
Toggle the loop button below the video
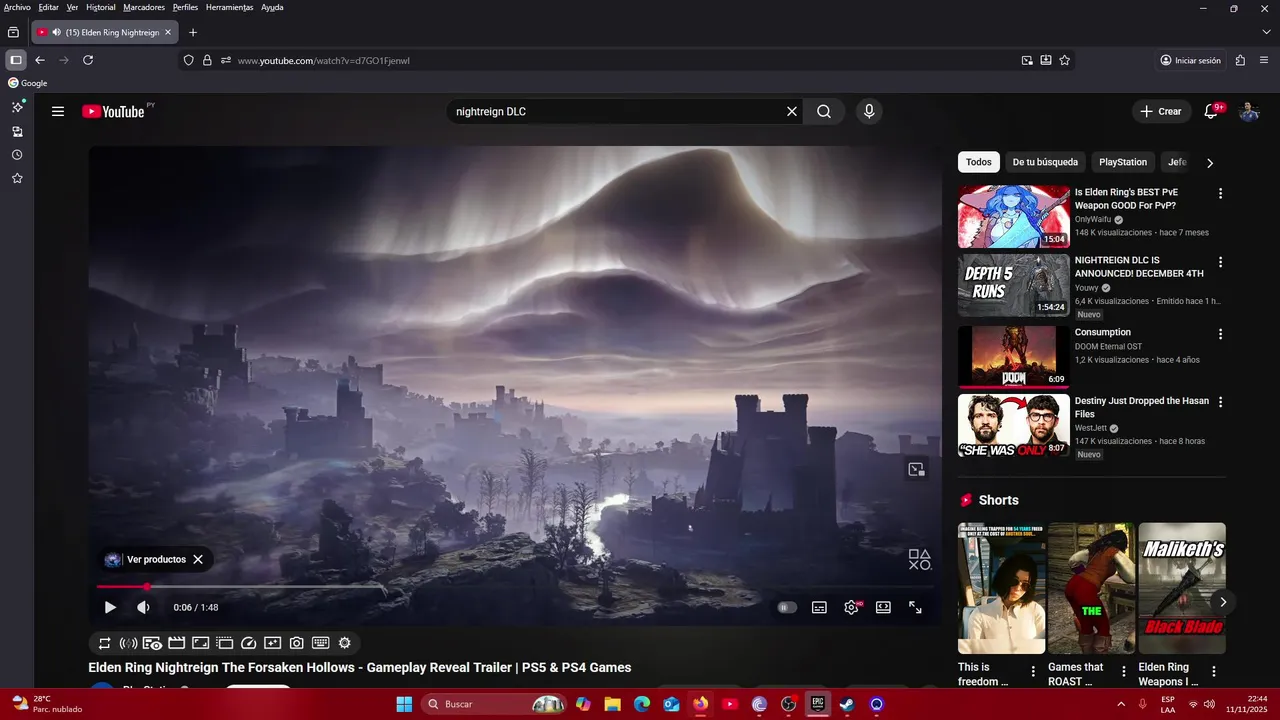pos(104,643)
